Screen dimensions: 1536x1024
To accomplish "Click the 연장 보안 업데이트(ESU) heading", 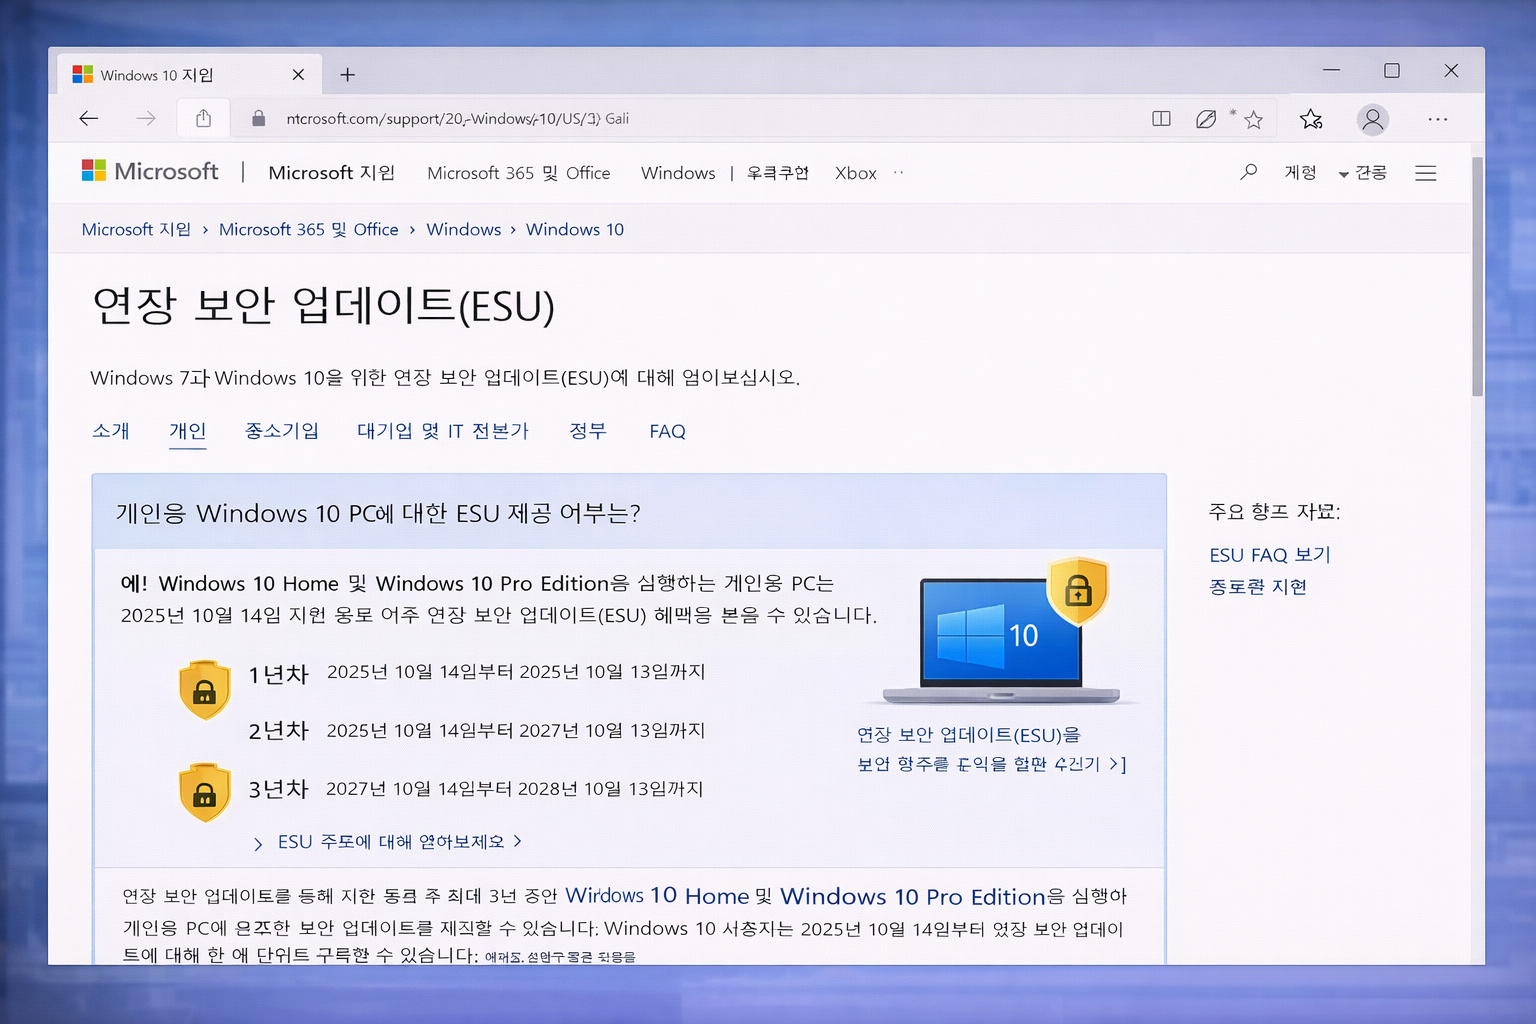I will [323, 305].
